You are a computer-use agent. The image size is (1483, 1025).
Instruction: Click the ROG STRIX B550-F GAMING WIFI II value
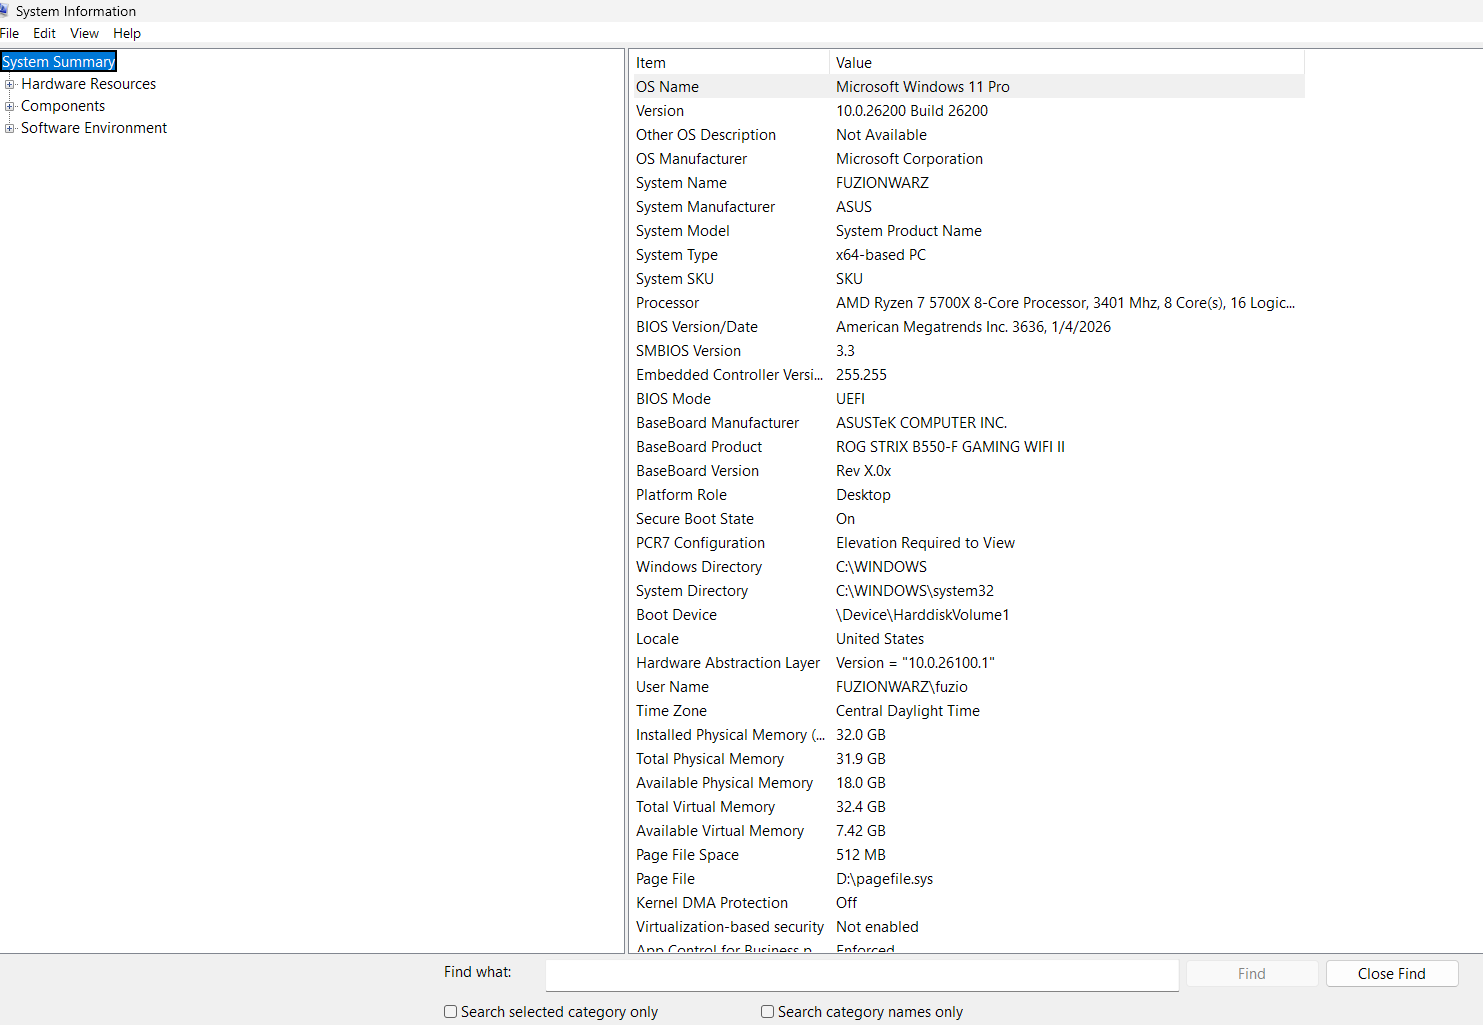950,447
